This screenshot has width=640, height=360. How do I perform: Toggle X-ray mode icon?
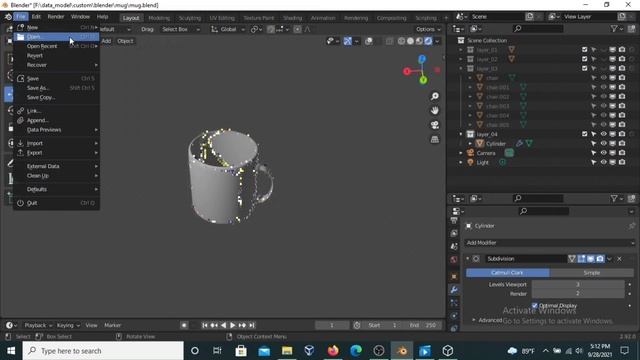point(389,41)
